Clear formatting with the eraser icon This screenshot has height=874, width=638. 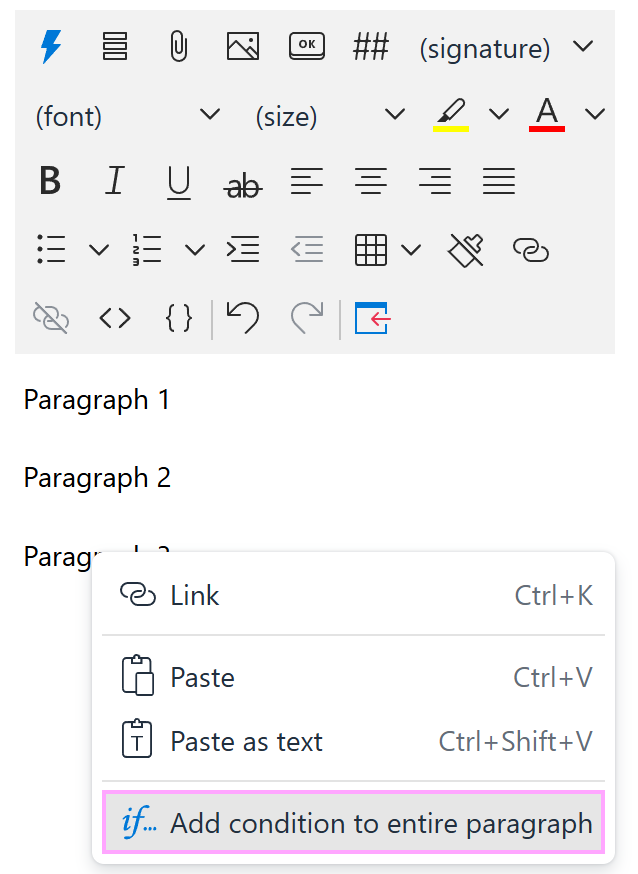click(x=464, y=249)
